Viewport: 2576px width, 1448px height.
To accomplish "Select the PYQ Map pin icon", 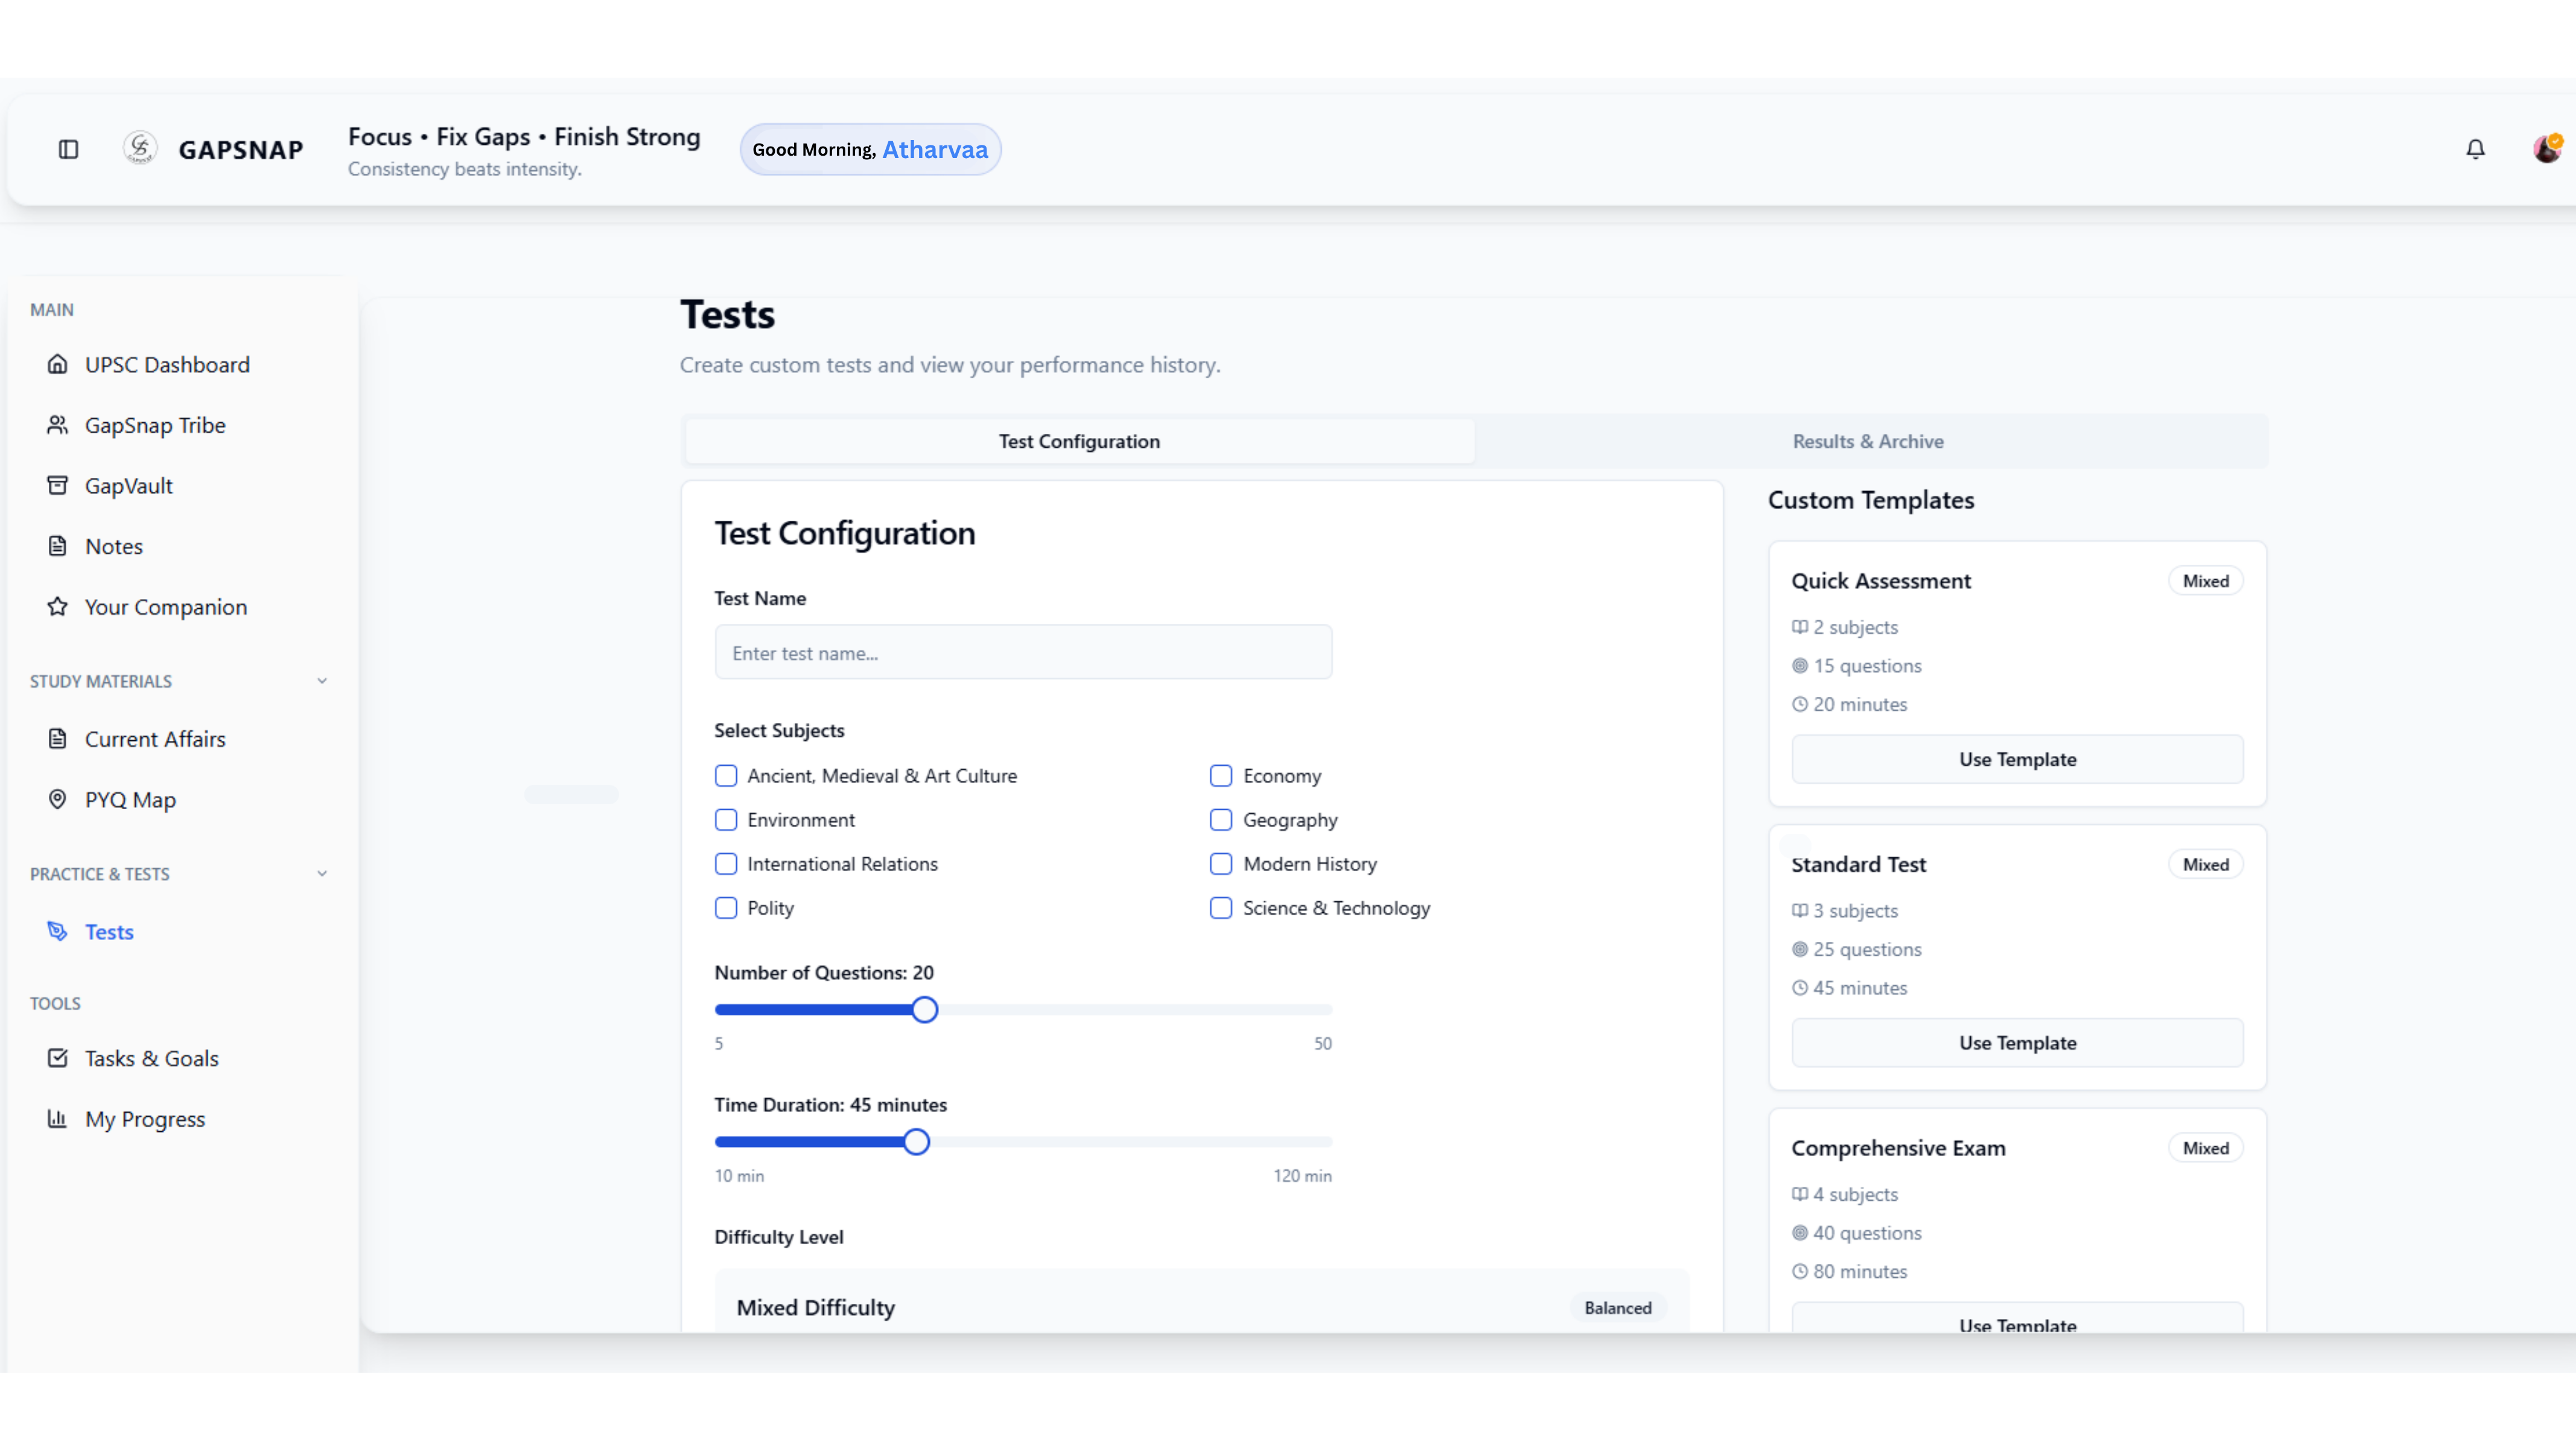I will tap(59, 799).
